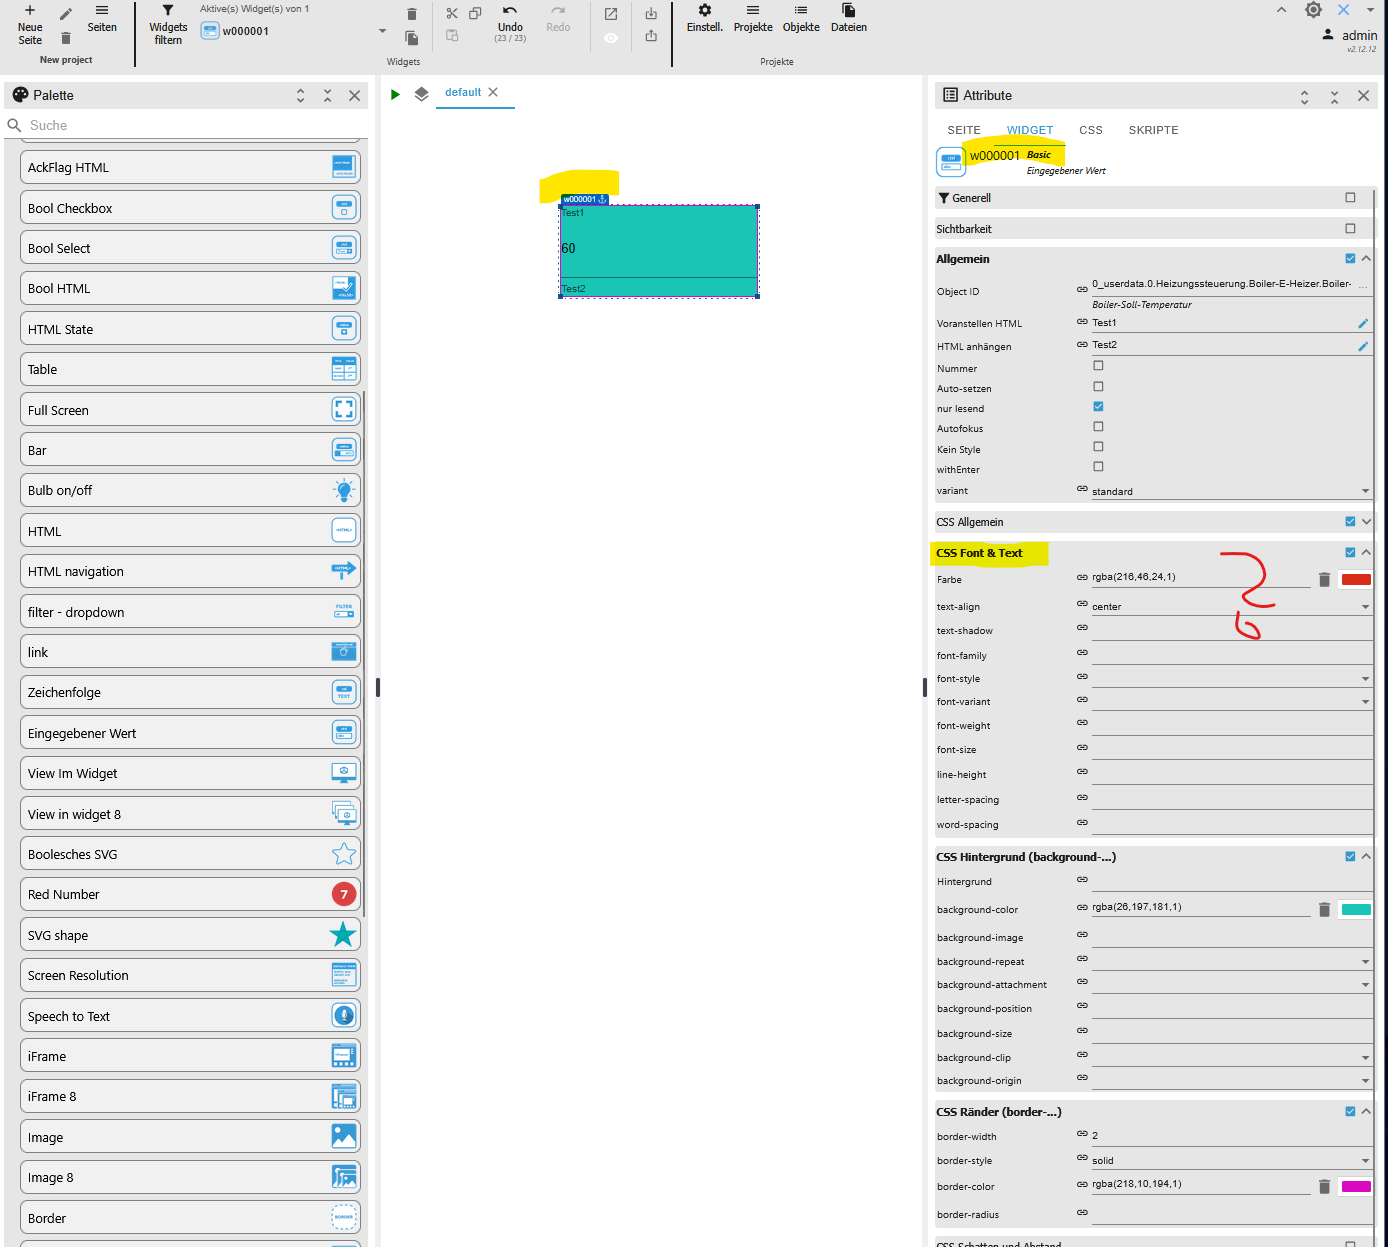The height and width of the screenshot is (1247, 1388).
Task: Select the Bool Checkbox palette widget
Action: 190,208
